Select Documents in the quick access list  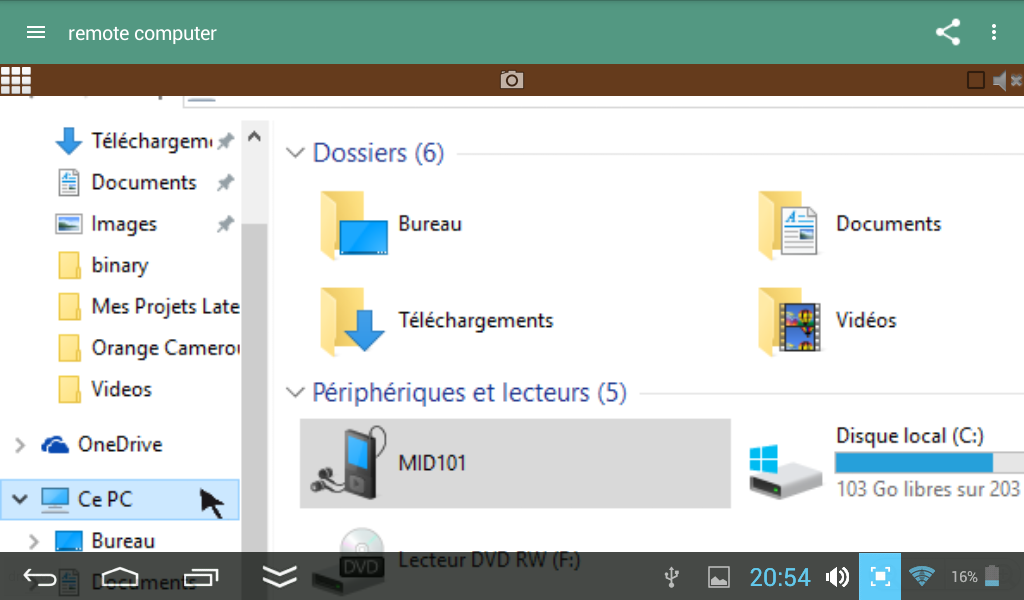(144, 182)
